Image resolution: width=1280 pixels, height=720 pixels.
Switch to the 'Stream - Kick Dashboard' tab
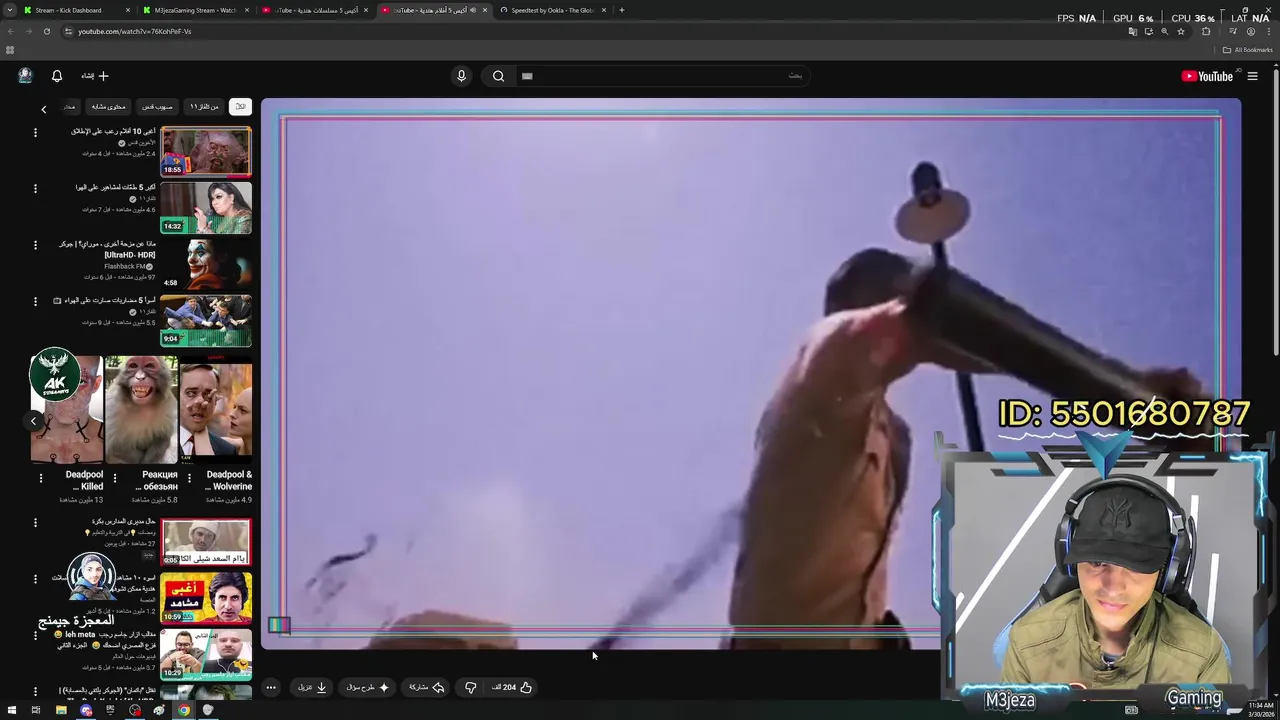(x=78, y=10)
